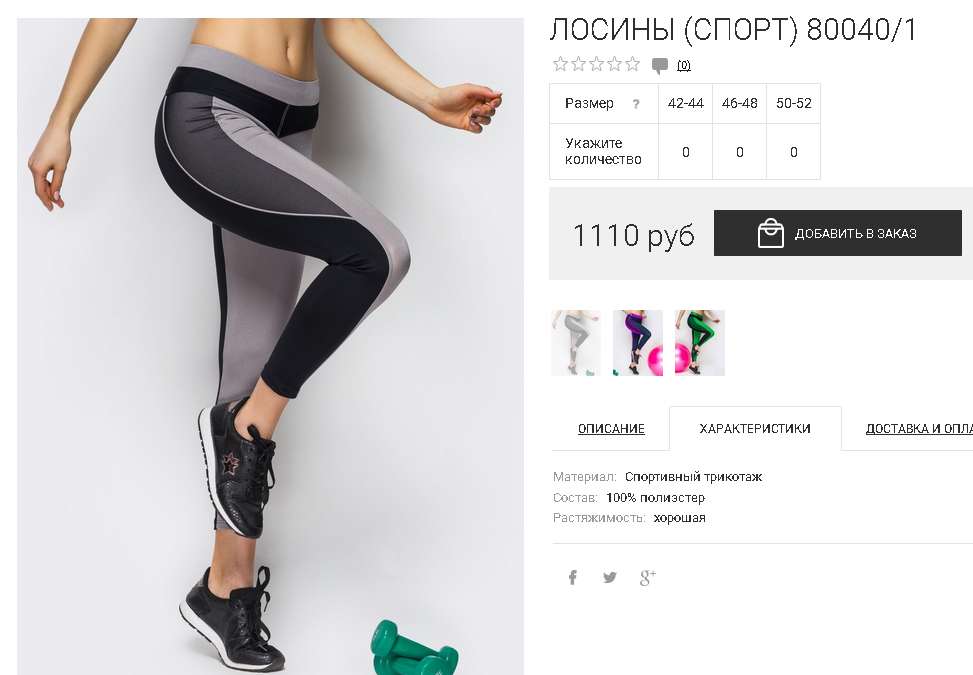Select the gray leggings color thumbnail

576,343
